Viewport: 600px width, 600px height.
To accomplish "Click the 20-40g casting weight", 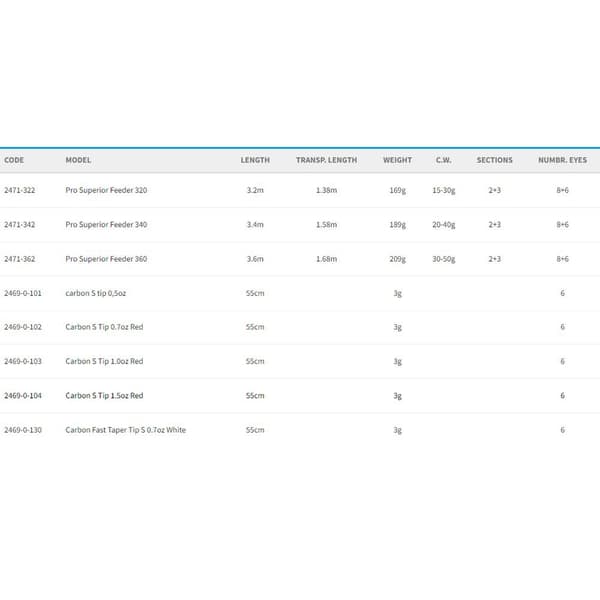I will click(443, 225).
